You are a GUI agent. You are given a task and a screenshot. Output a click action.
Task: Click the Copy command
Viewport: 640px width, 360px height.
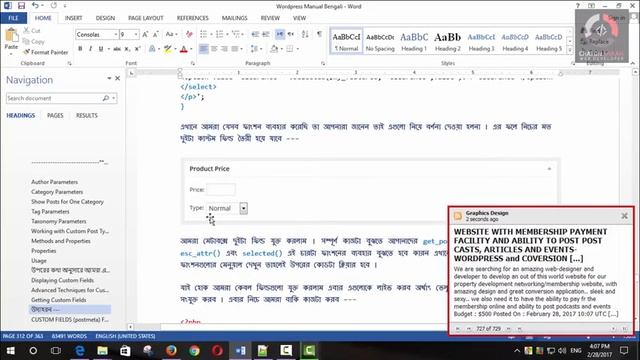click(x=33, y=41)
